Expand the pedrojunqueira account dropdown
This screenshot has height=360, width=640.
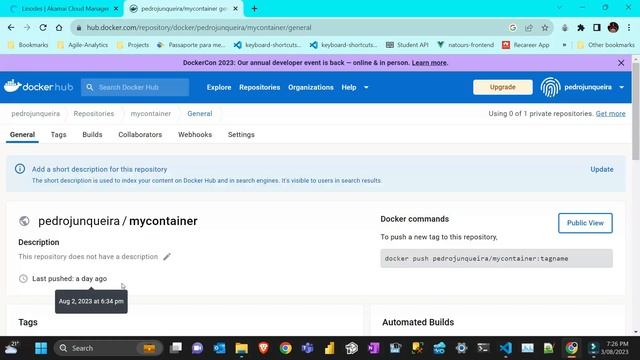pos(621,87)
